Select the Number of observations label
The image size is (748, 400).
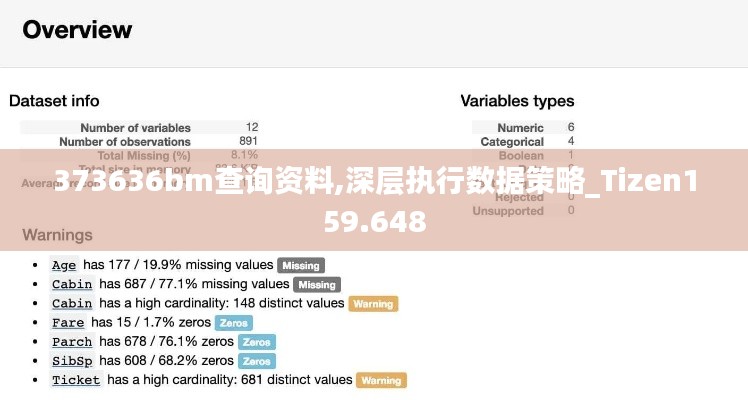tap(125, 142)
